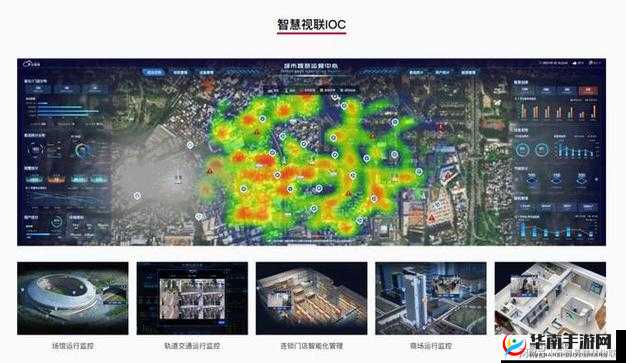
Task: Click the 连锁门店智能化管理 caption text
Action: click(x=311, y=346)
